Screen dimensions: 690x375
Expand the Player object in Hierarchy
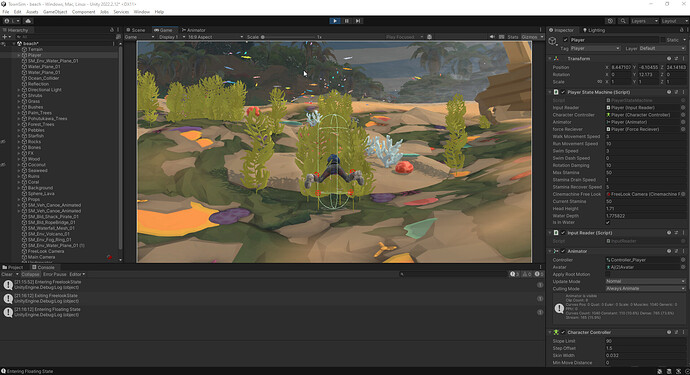[x=18, y=55]
